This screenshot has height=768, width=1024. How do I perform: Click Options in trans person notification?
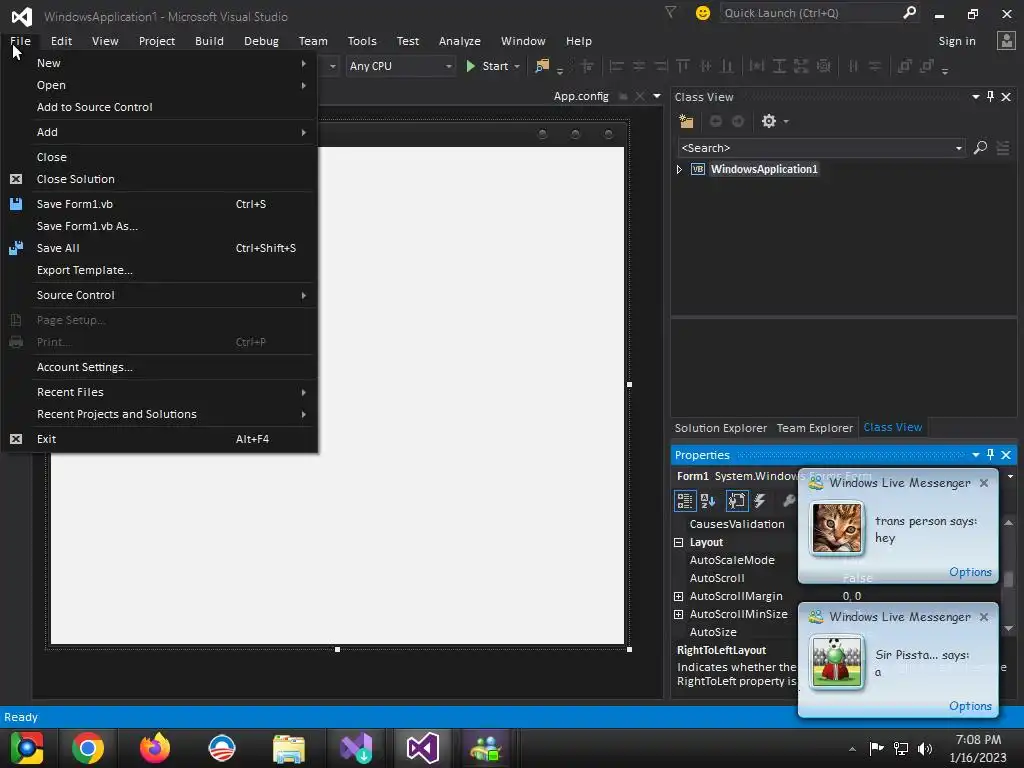pos(970,571)
